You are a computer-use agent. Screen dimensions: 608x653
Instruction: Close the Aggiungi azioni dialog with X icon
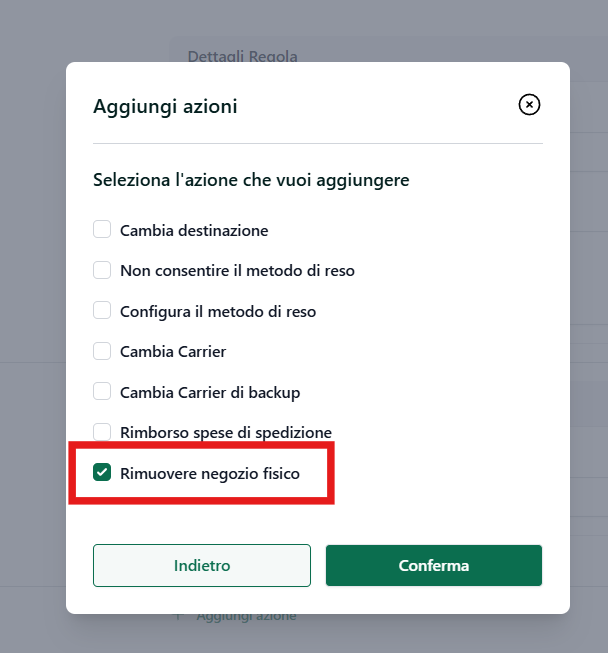[529, 105]
